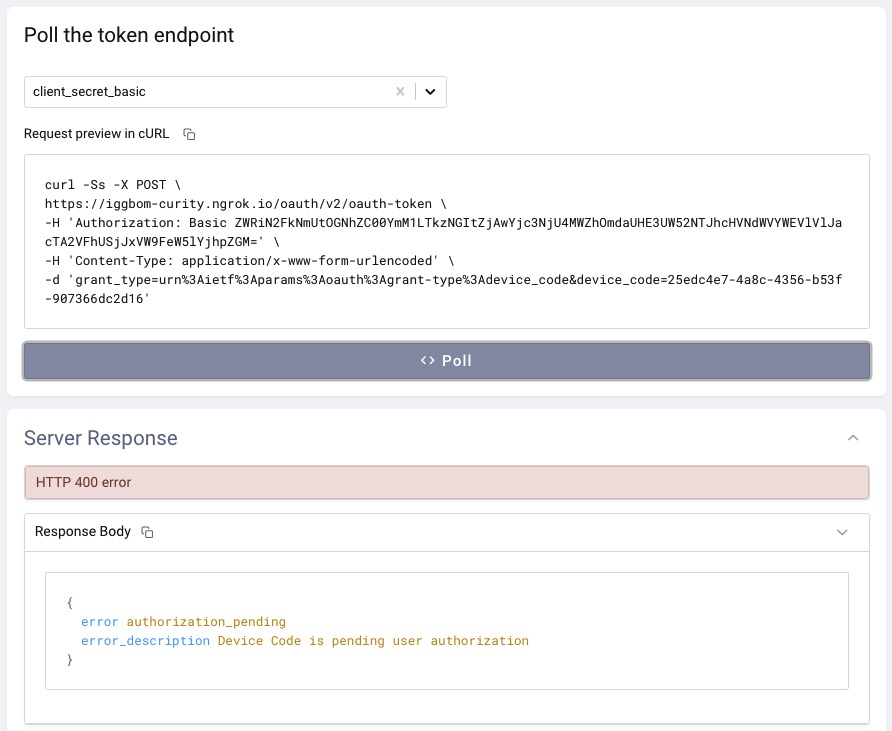Viewport: 892px width, 731px height.
Task: Click the chevron icon inside the selector box
Action: click(431, 91)
